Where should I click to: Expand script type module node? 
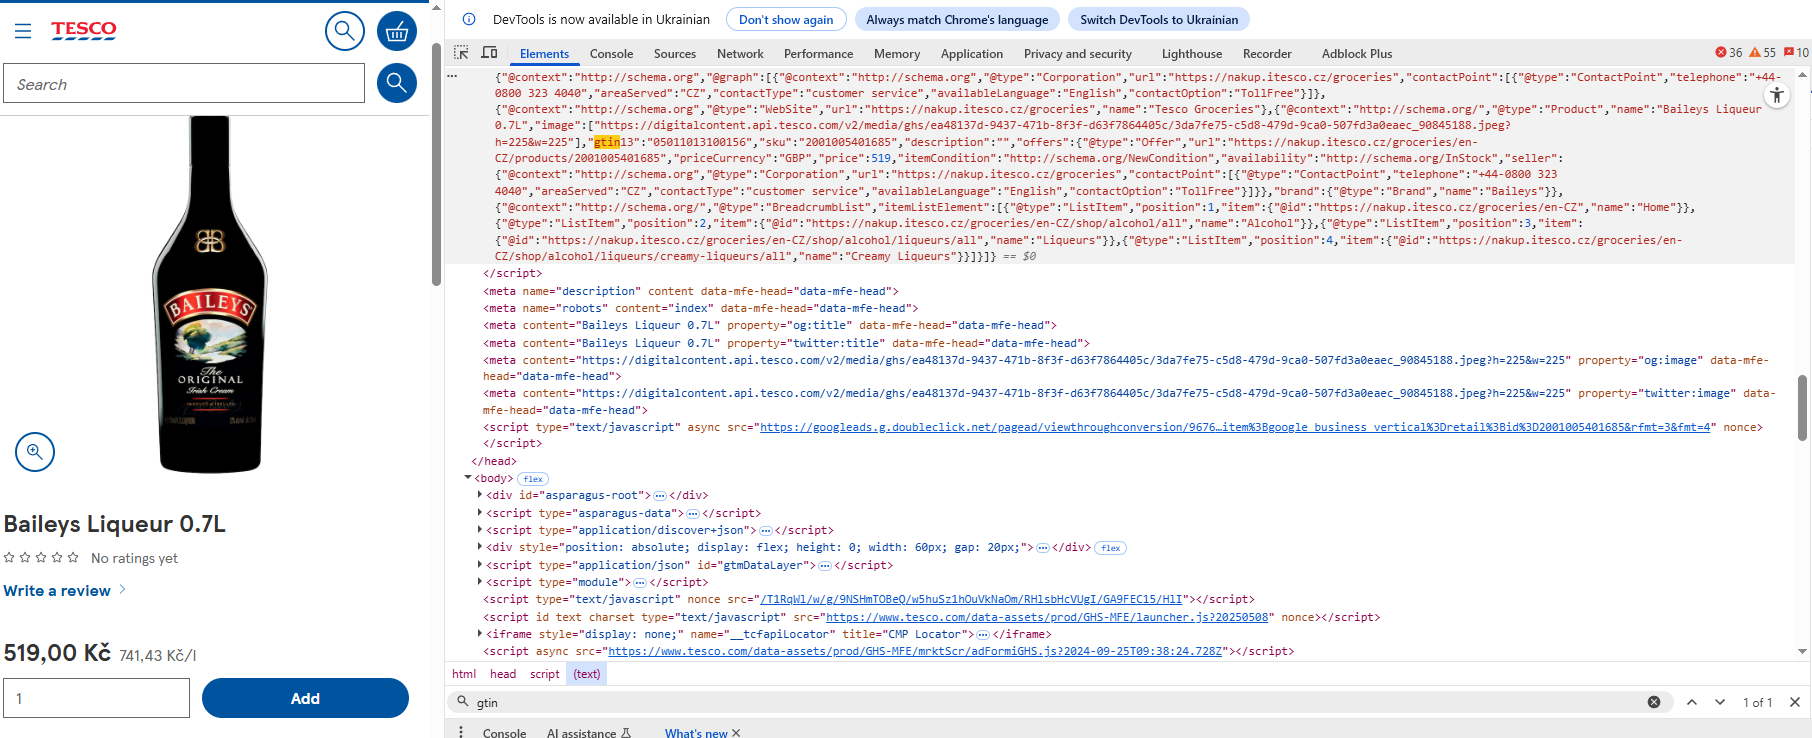(x=480, y=582)
